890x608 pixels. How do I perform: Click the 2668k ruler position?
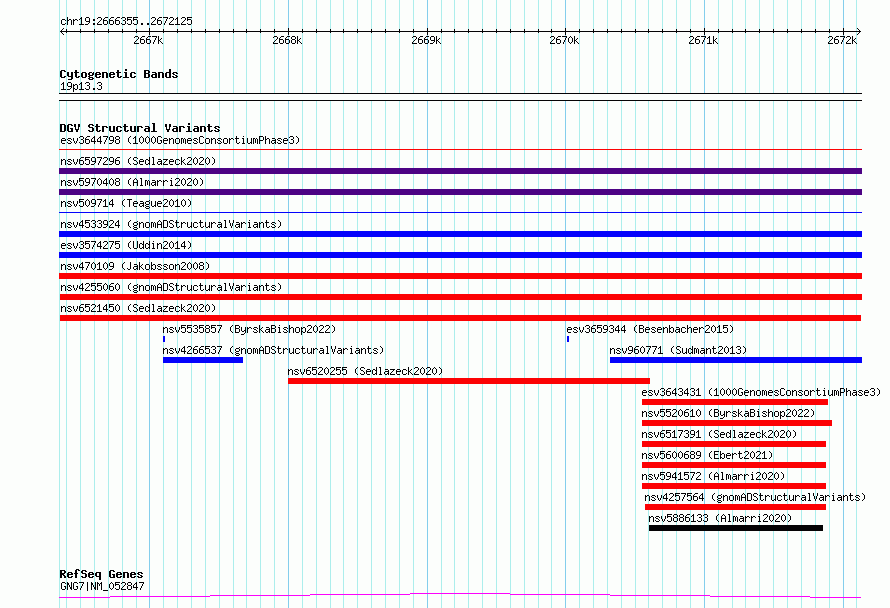tap(287, 40)
